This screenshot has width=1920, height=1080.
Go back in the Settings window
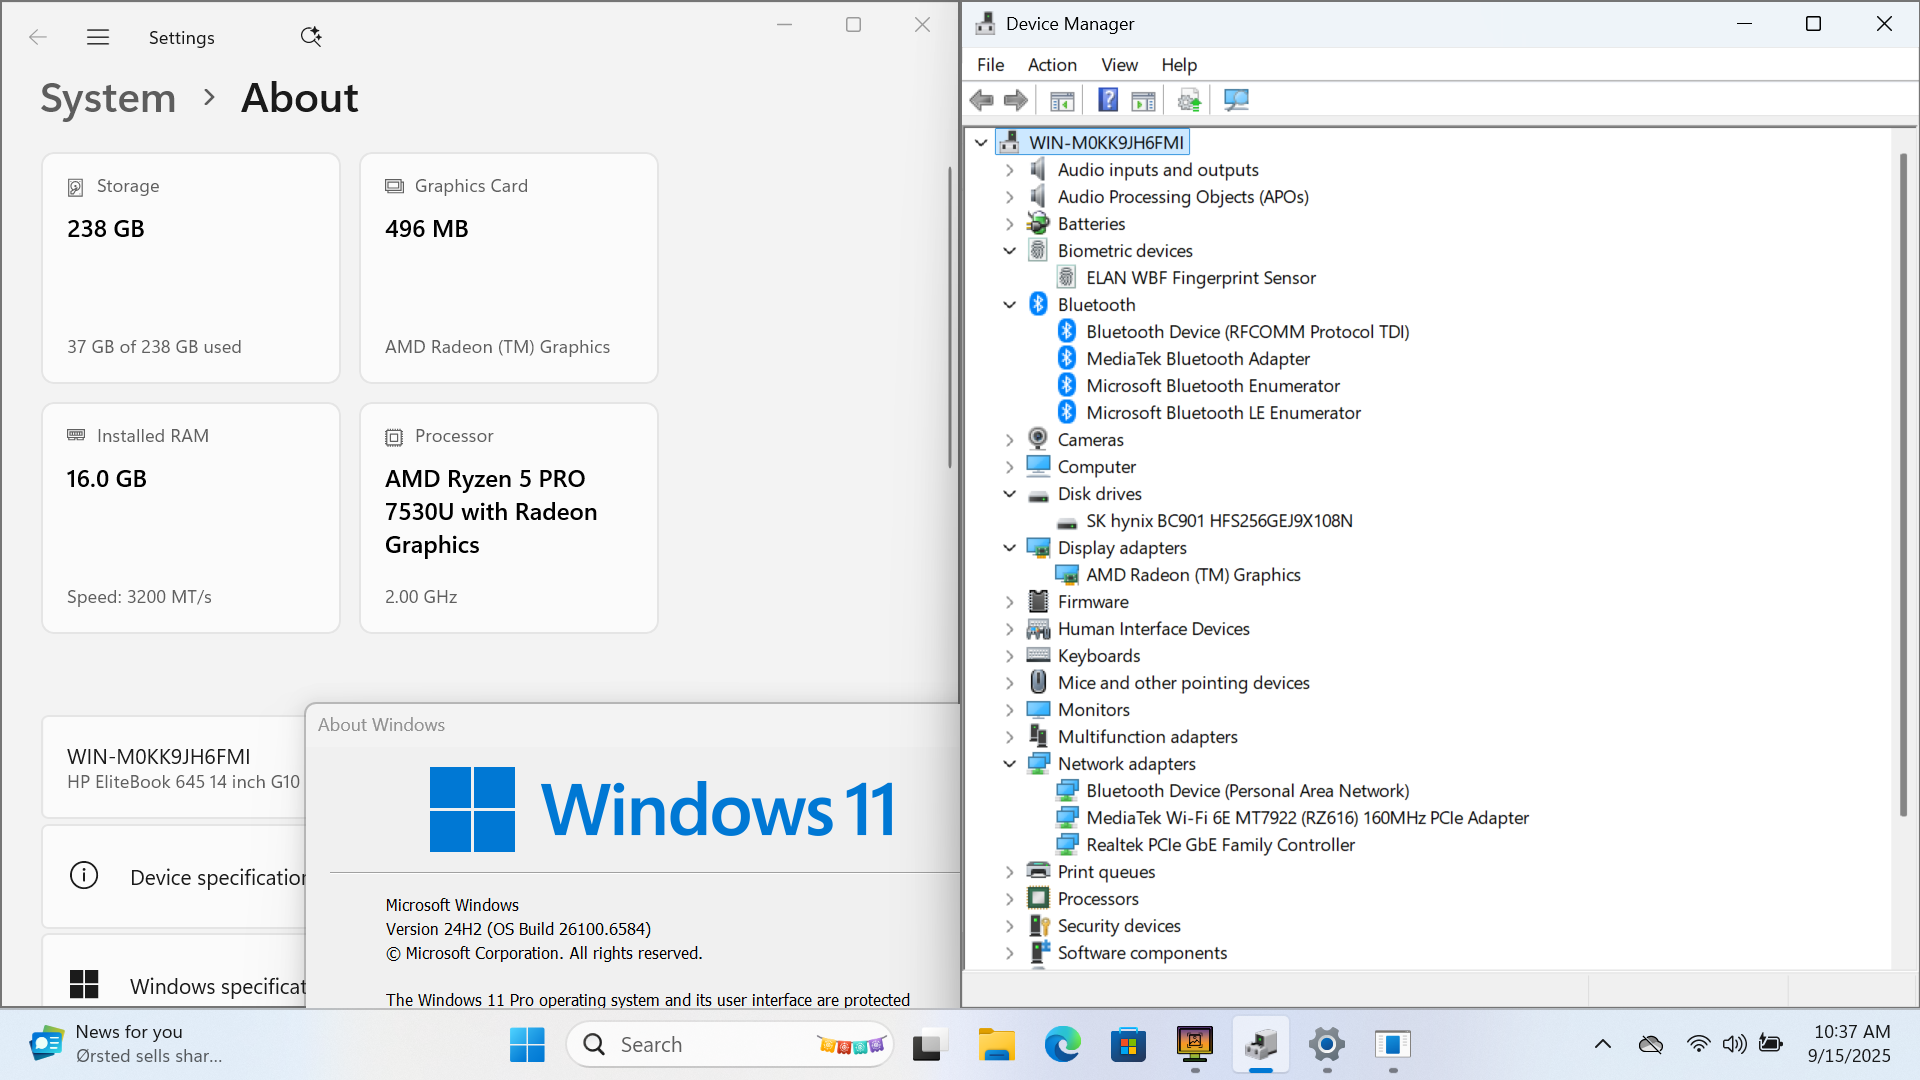coord(38,37)
